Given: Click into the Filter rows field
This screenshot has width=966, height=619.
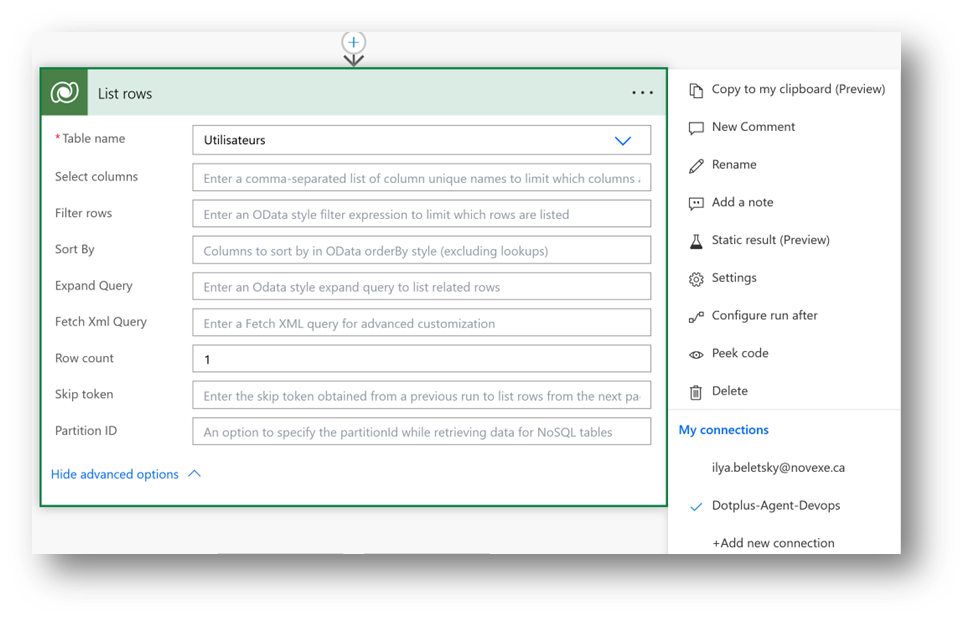Looking at the screenshot, I should pos(420,214).
